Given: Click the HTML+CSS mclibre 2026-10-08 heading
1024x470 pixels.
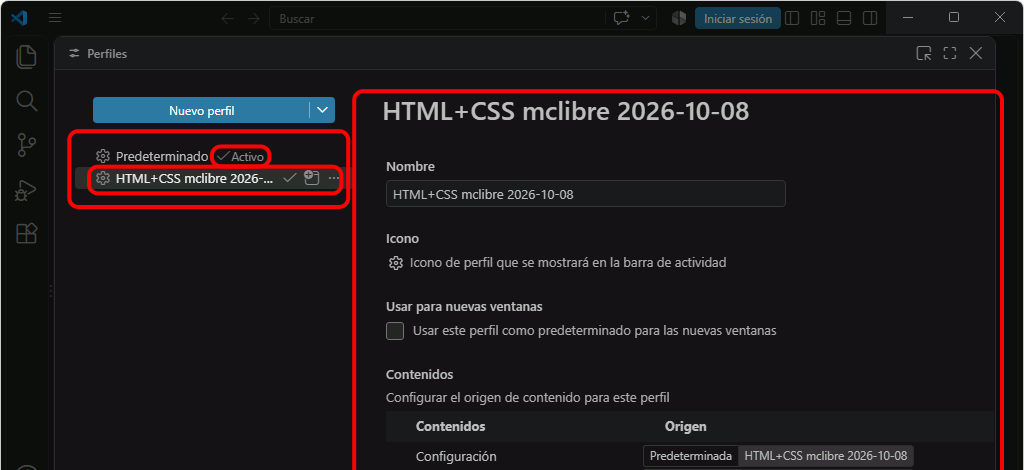Looking at the screenshot, I should click(566, 112).
